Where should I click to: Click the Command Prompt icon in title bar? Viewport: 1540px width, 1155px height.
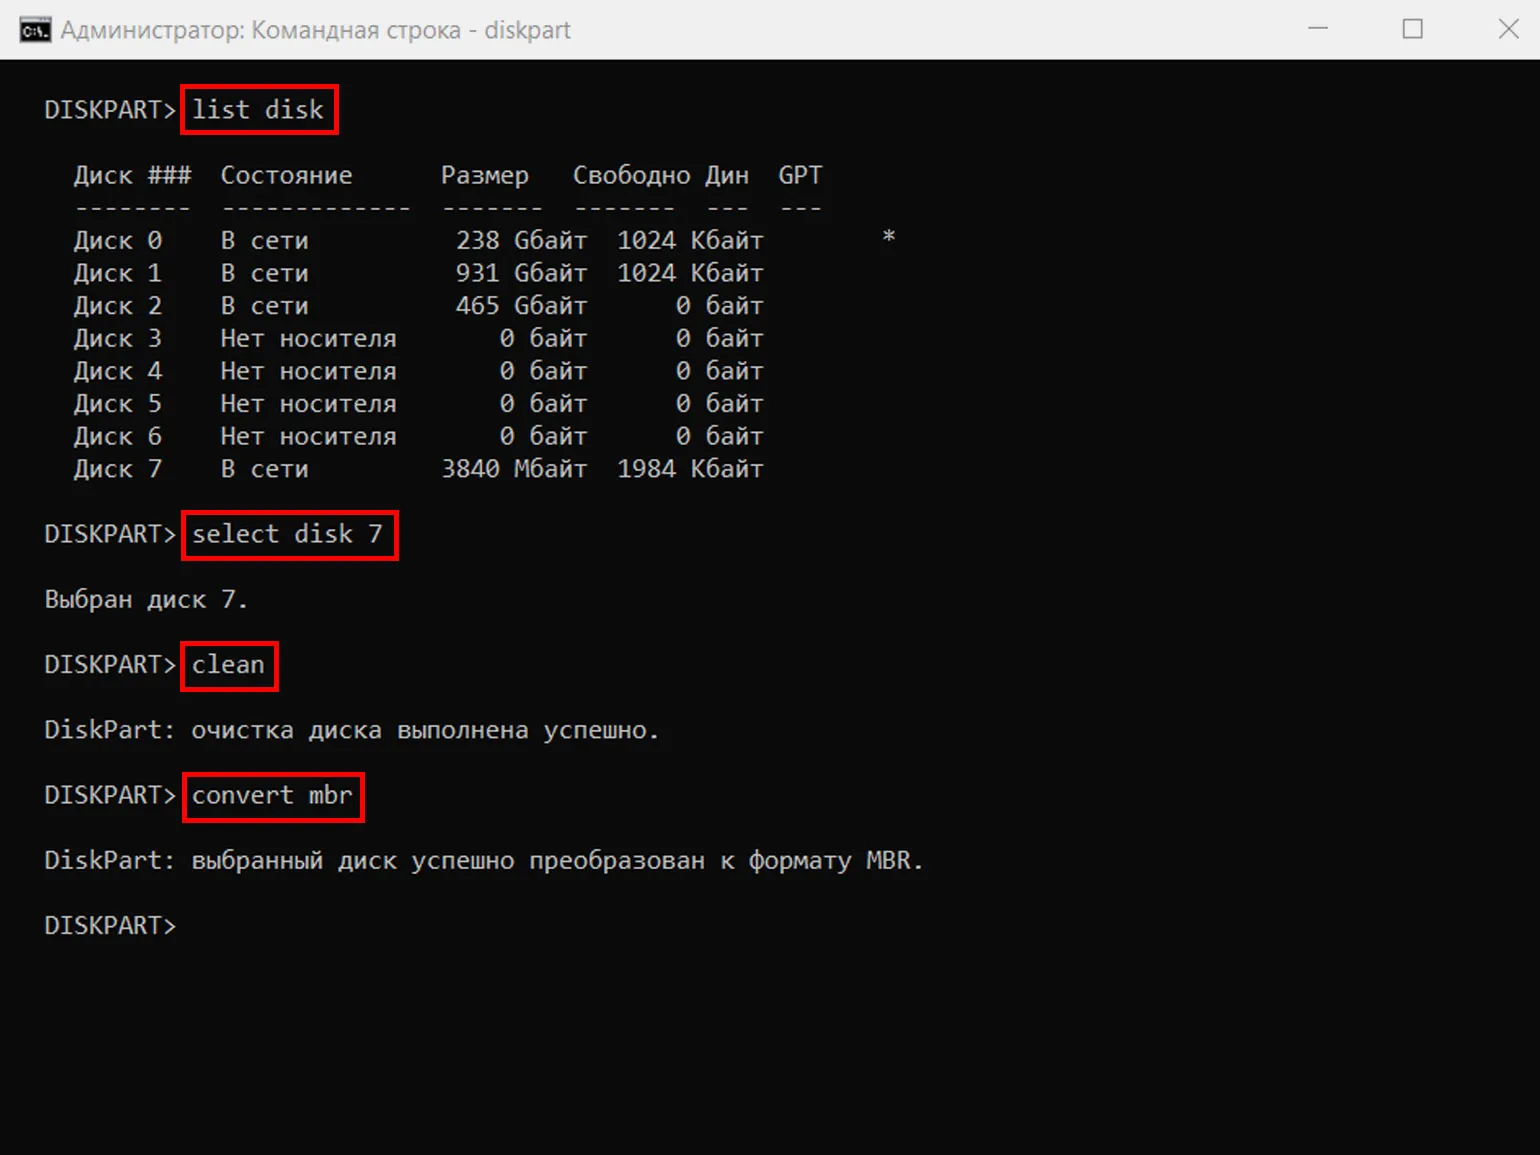pyautogui.click(x=34, y=30)
